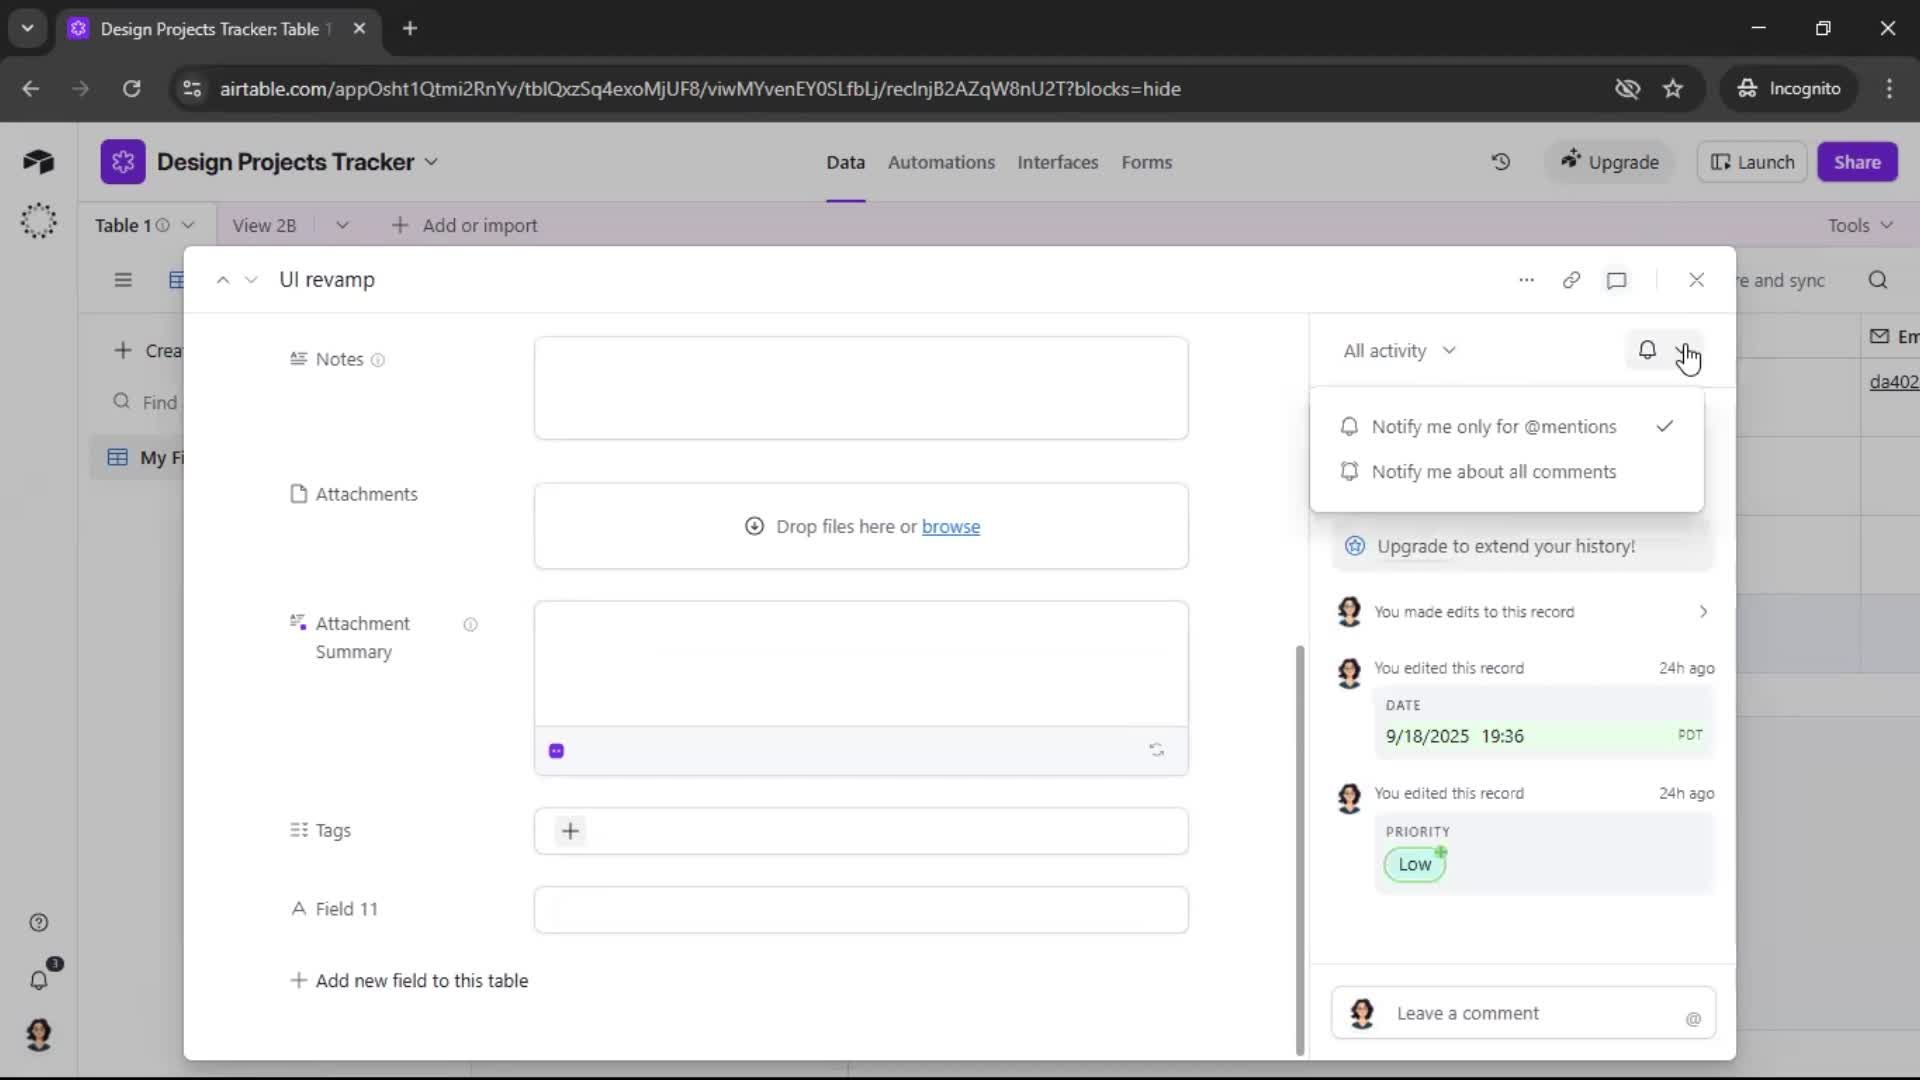Image resolution: width=1920 pixels, height=1080 pixels.
Task: Click the Table 1 info icon
Action: coord(162,225)
